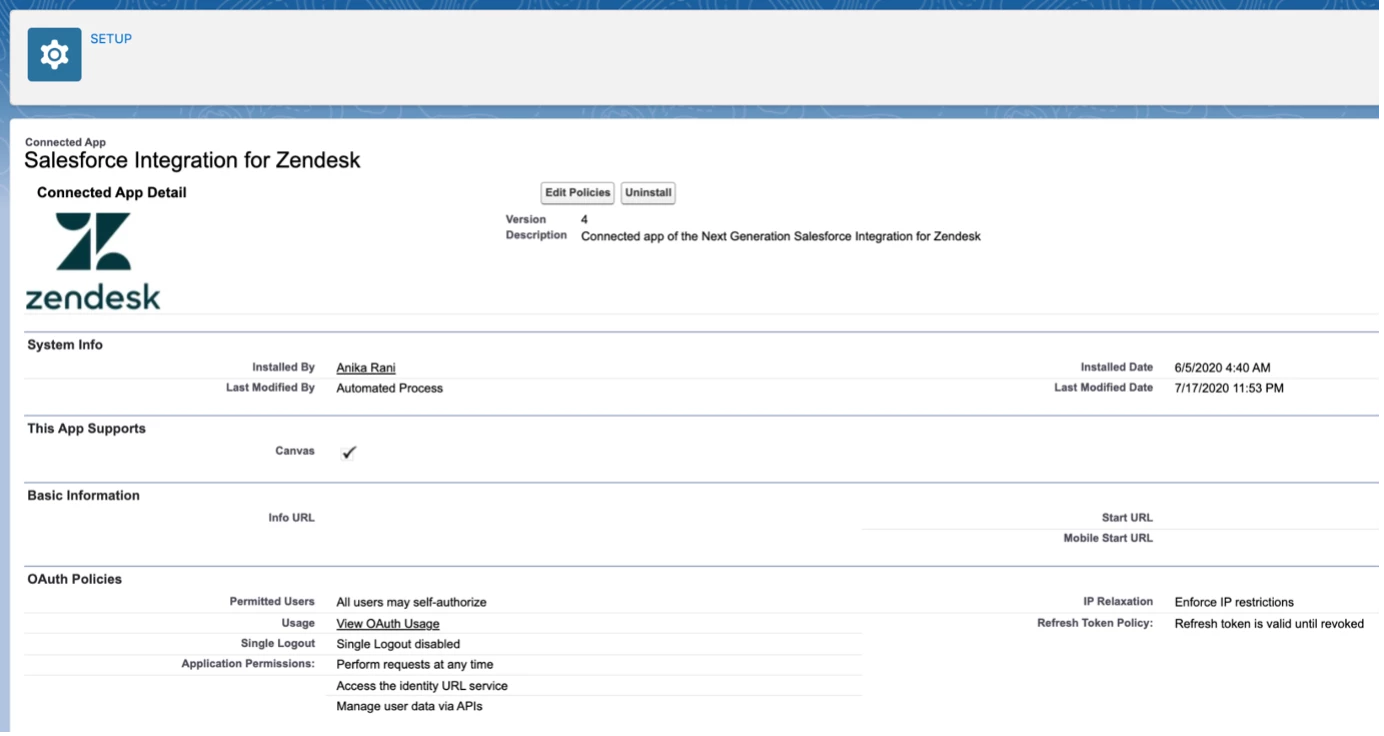Click All users may self-authorize text
Image resolution: width=1384 pixels, height=736 pixels.
point(411,603)
